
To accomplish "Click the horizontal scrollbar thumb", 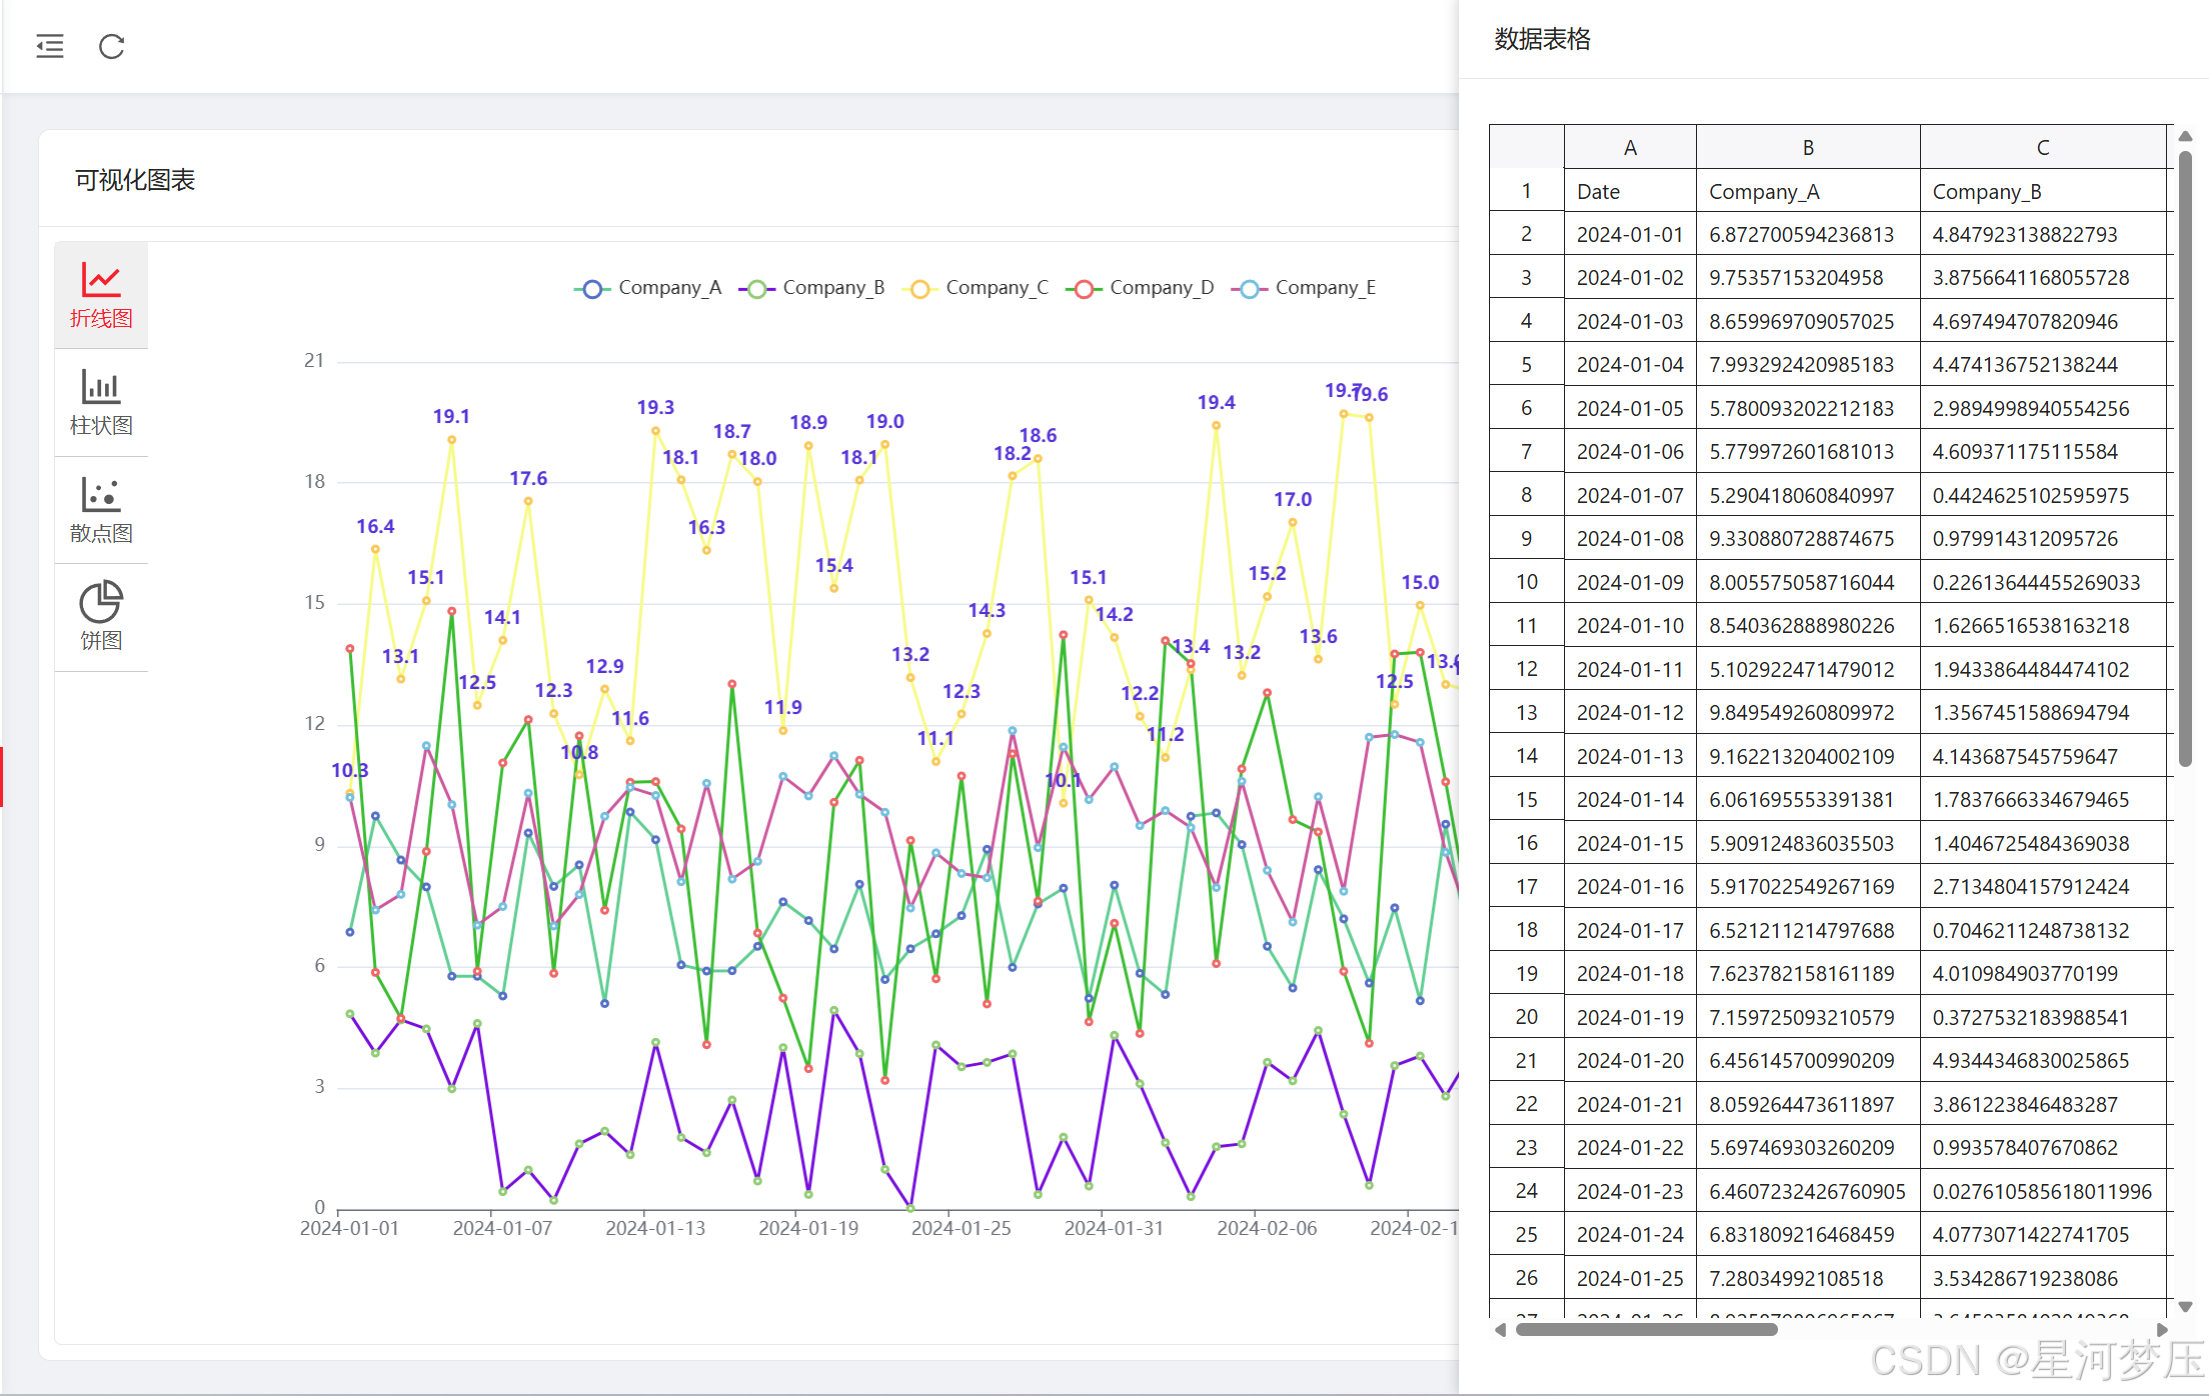I will coord(1646,1330).
